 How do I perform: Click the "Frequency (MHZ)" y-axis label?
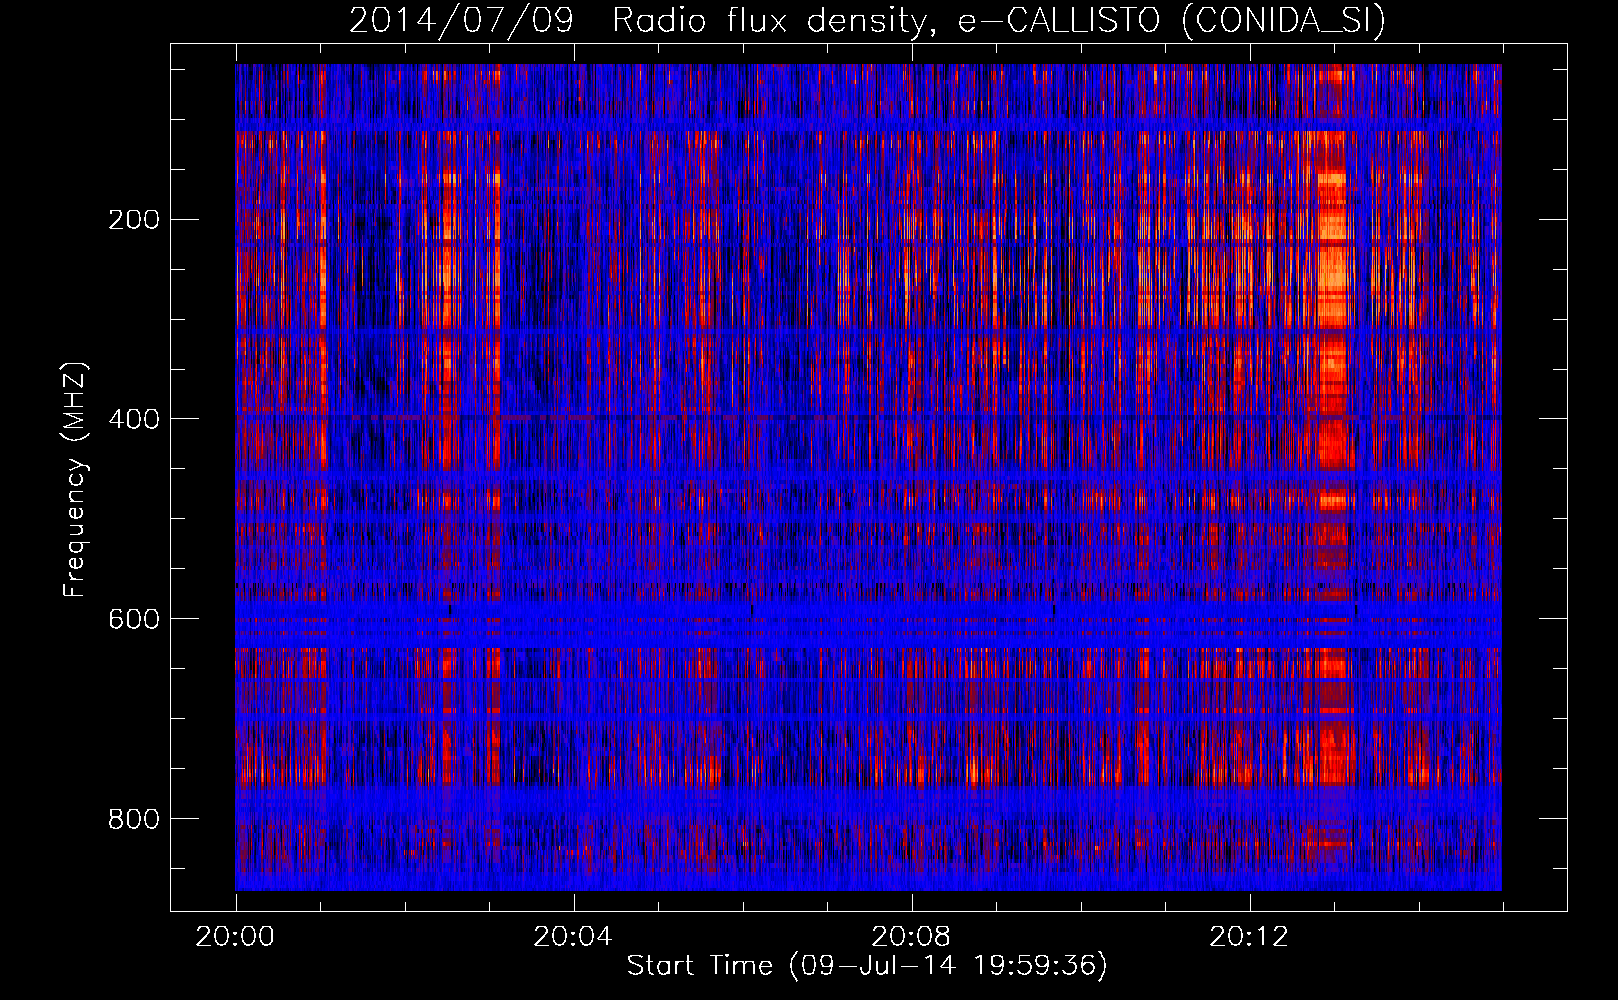click(x=74, y=480)
